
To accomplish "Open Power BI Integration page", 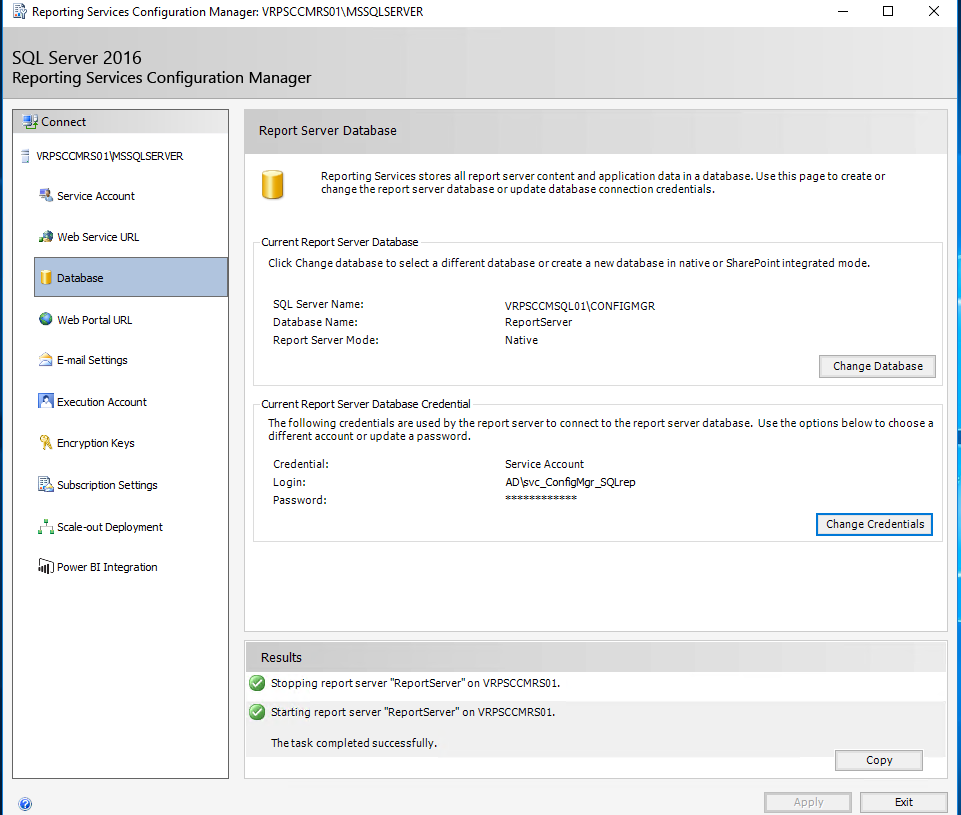I will pos(107,567).
